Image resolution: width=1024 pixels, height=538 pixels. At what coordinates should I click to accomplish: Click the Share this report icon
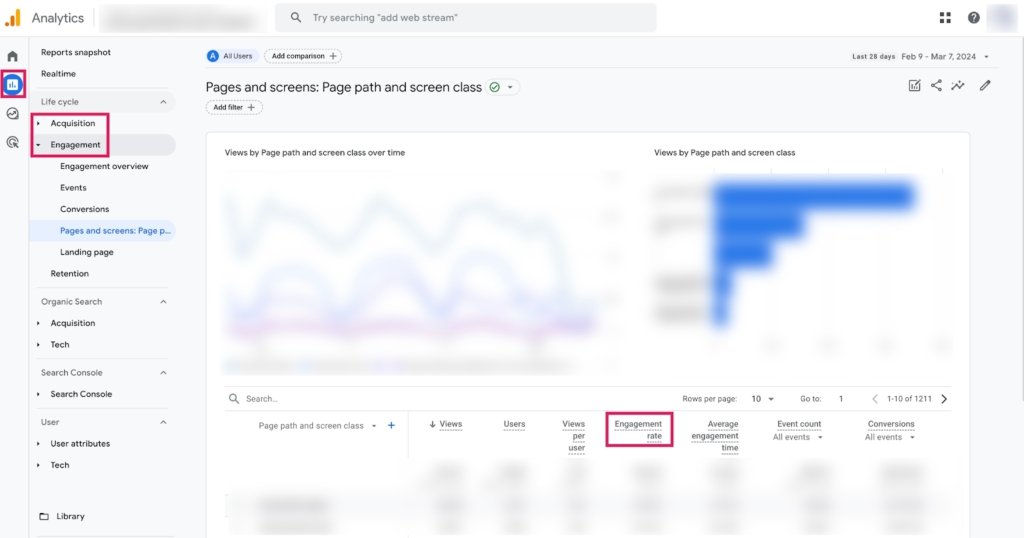coord(936,86)
